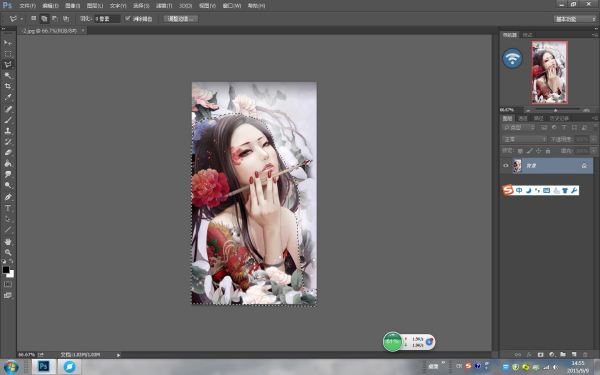Select the History Brush tool
The width and height of the screenshot is (600, 375).
[8, 142]
